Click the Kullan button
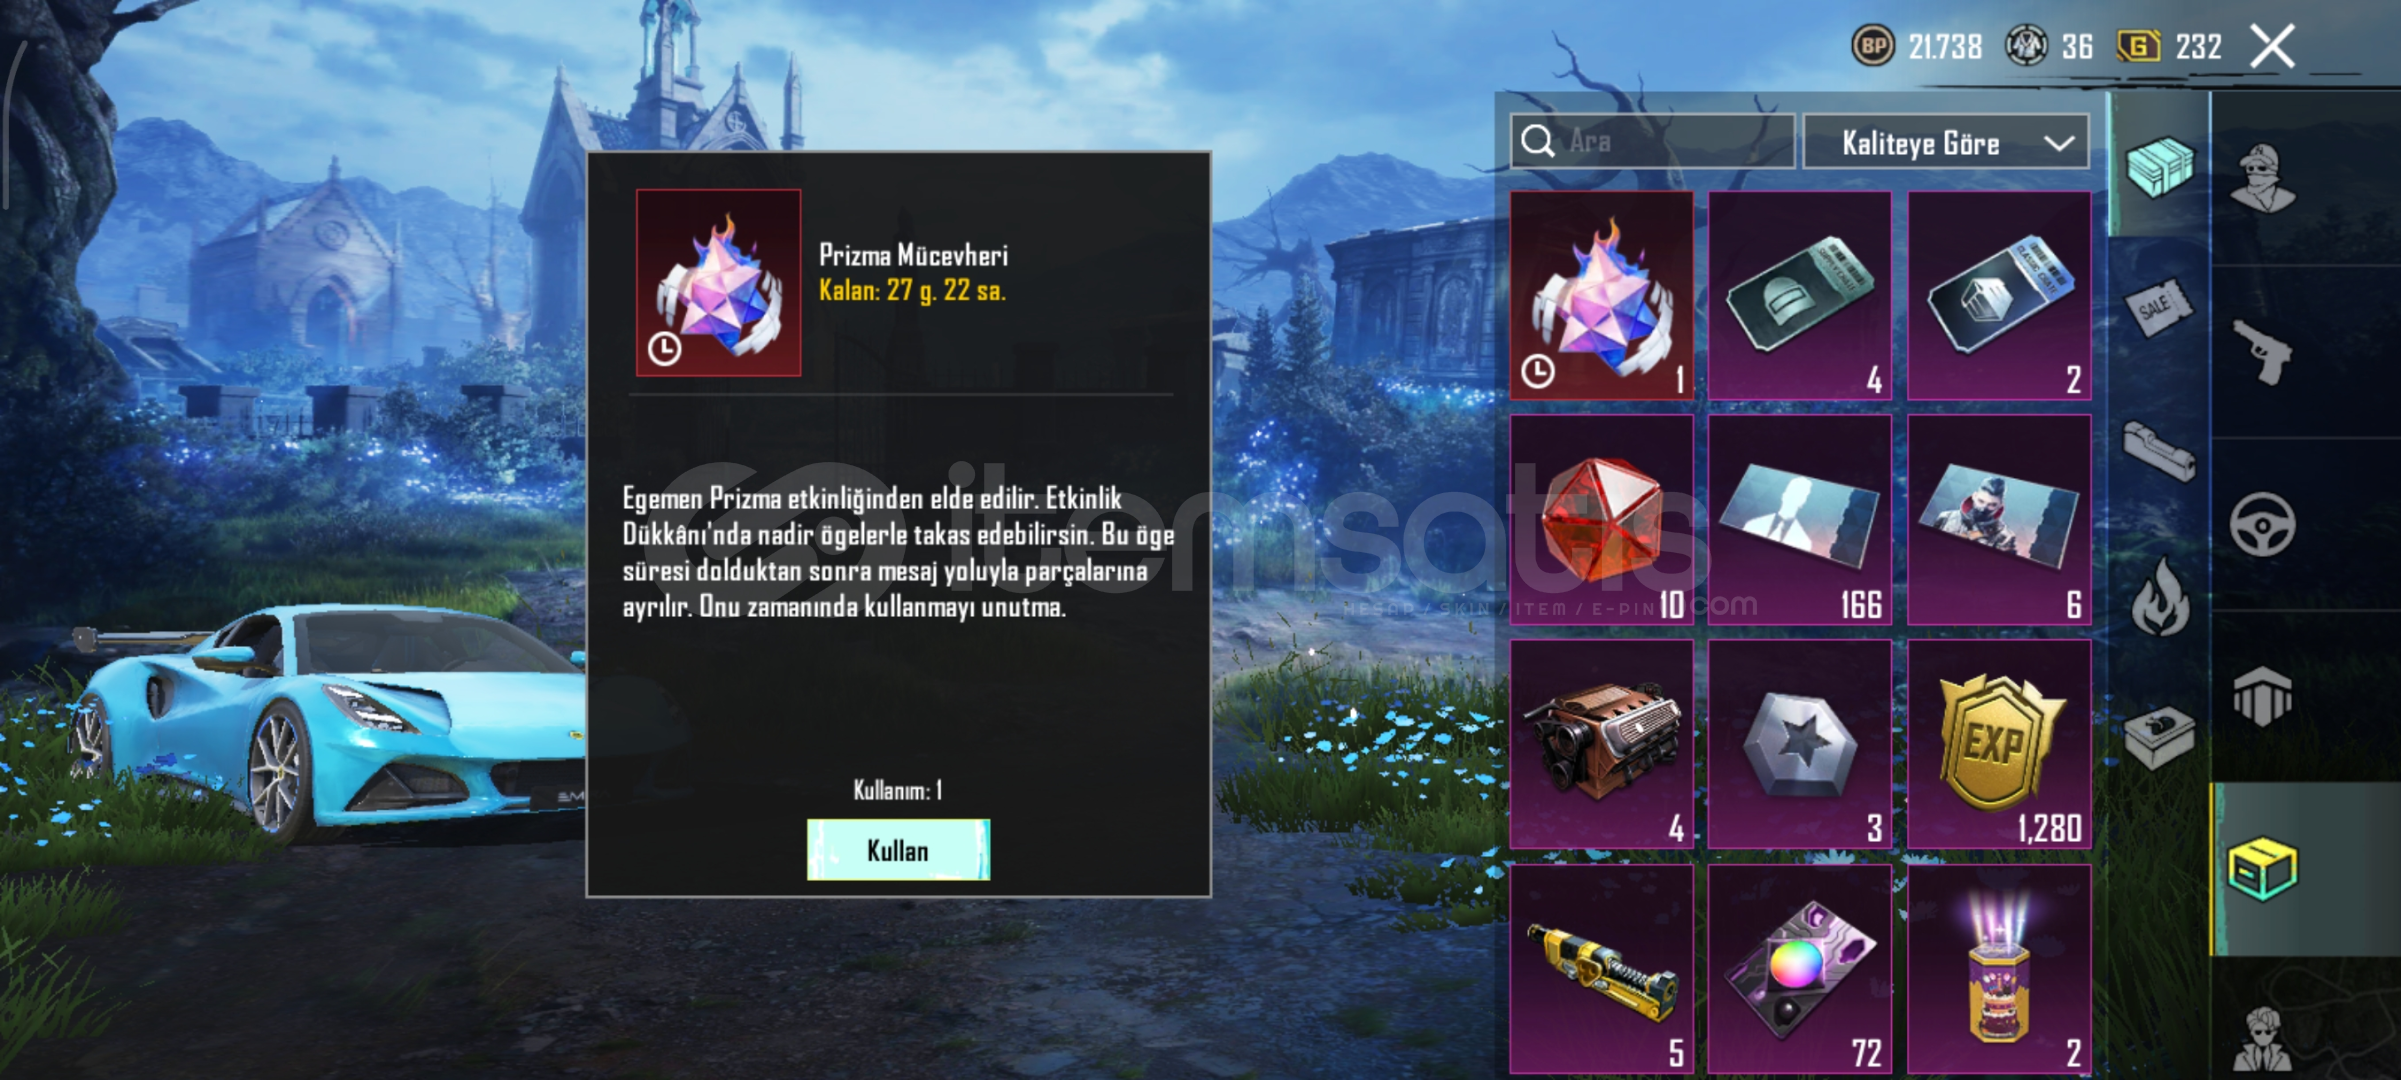 [898, 850]
